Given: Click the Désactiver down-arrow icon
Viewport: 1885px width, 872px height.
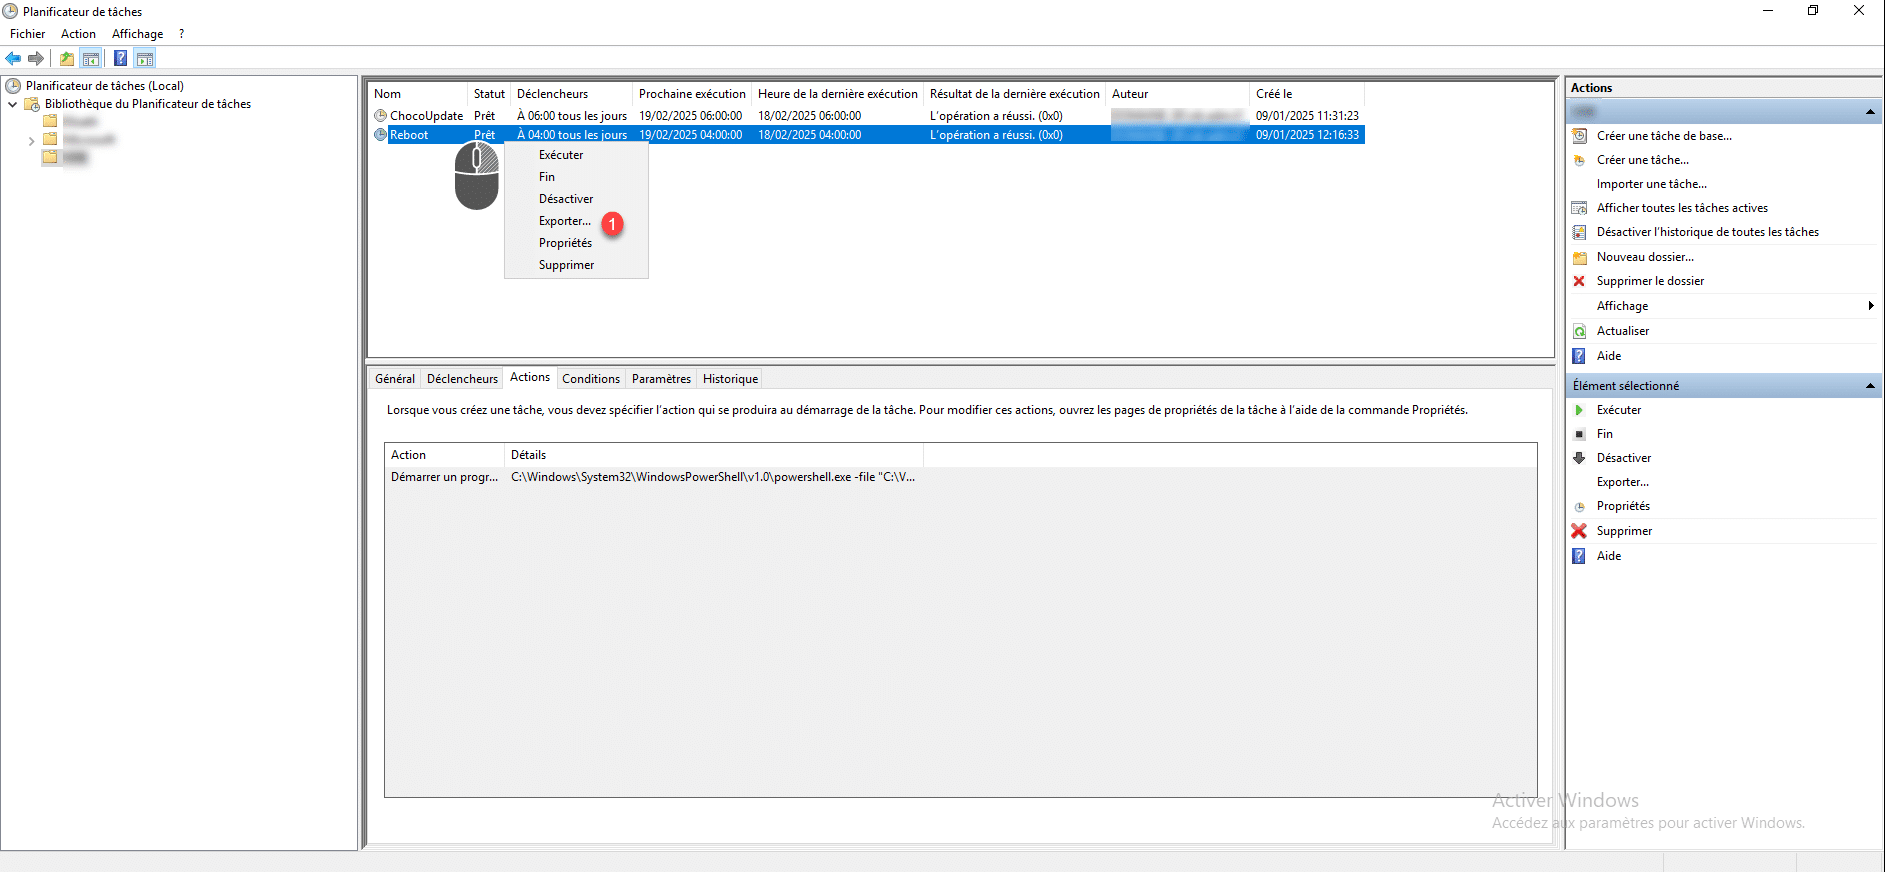Looking at the screenshot, I should [1579, 458].
